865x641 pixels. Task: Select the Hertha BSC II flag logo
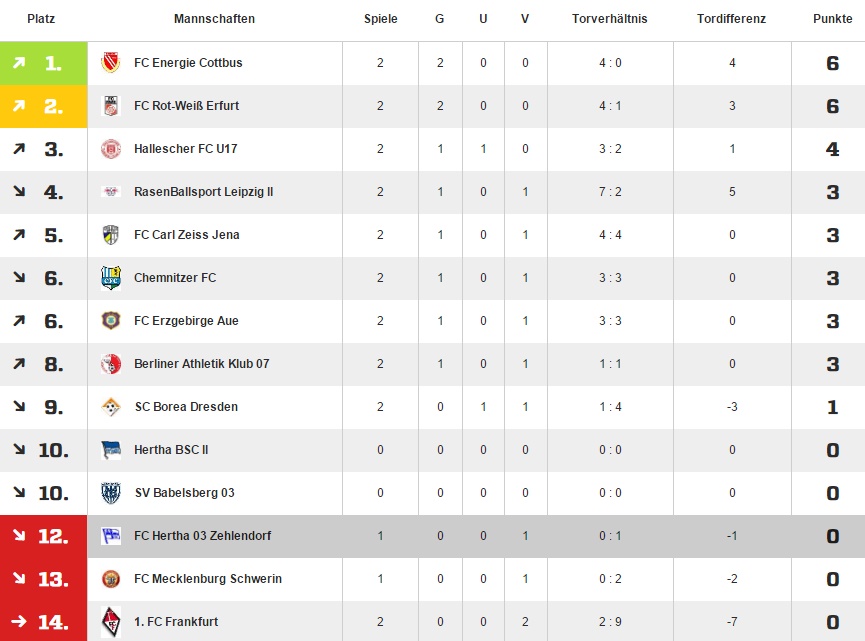[111, 450]
